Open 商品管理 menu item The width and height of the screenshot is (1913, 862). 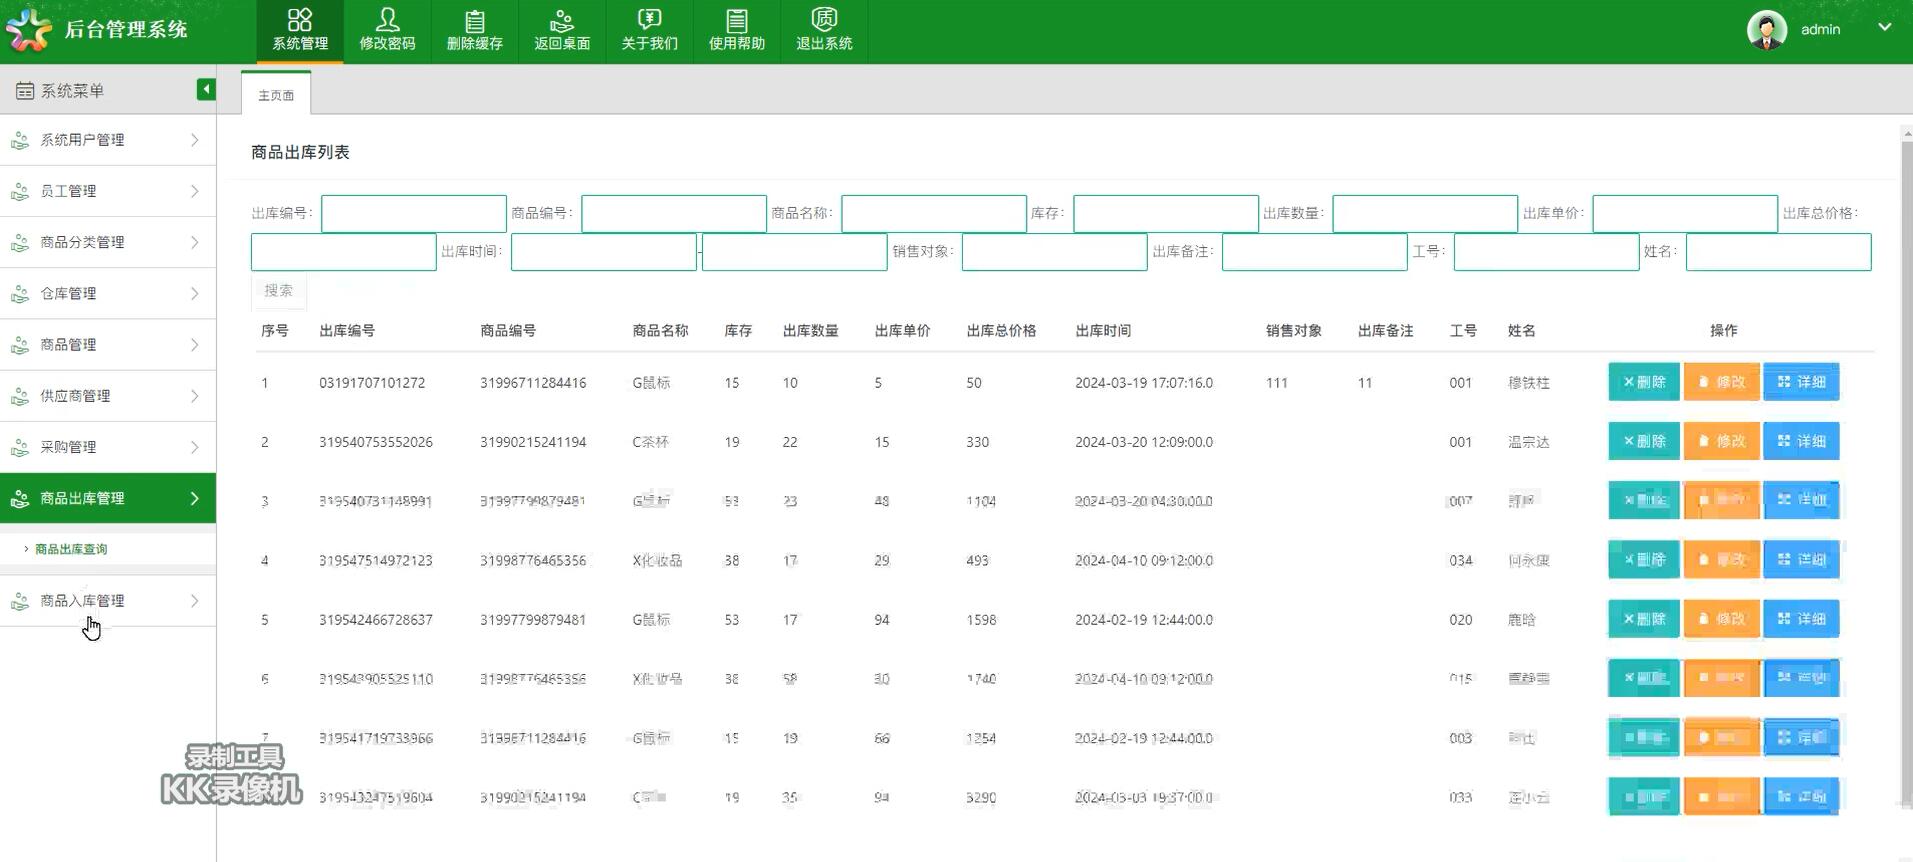click(108, 345)
